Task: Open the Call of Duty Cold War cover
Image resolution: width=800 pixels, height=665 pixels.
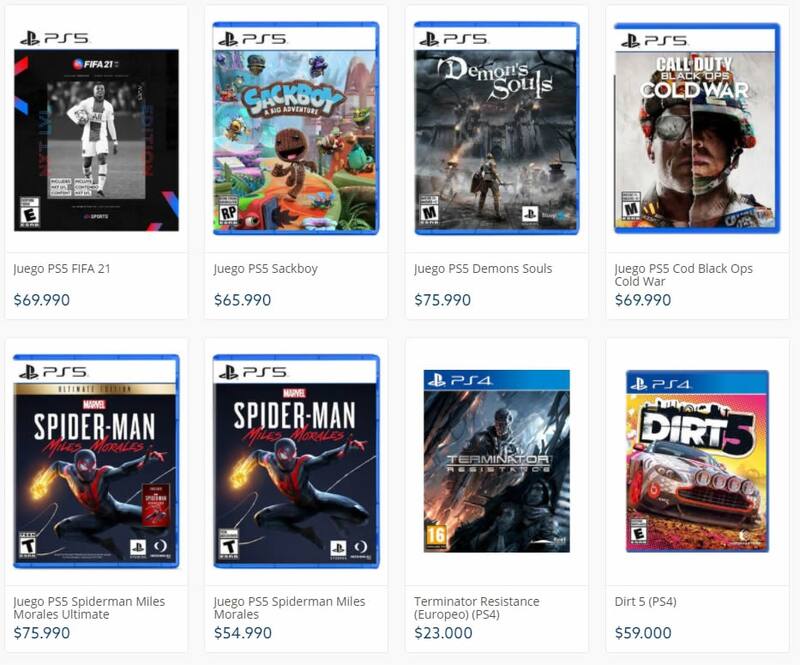Action: [x=696, y=128]
